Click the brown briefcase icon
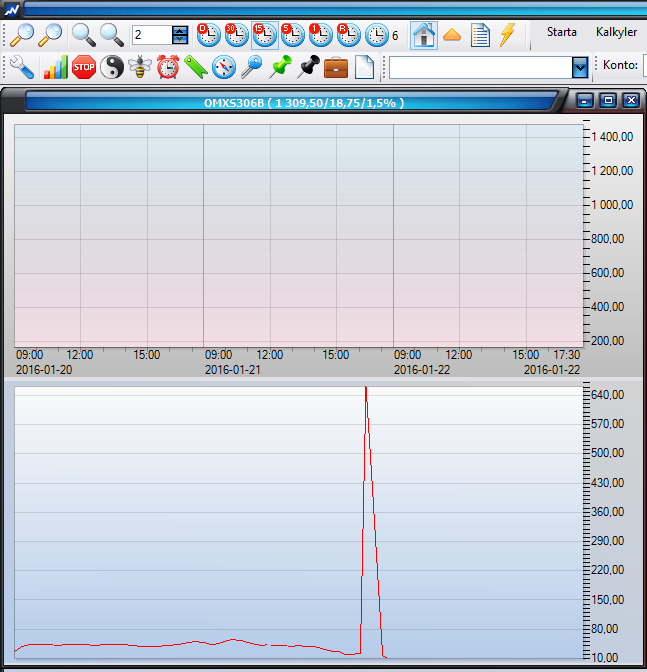Image resolution: width=647 pixels, height=672 pixels. click(336, 68)
